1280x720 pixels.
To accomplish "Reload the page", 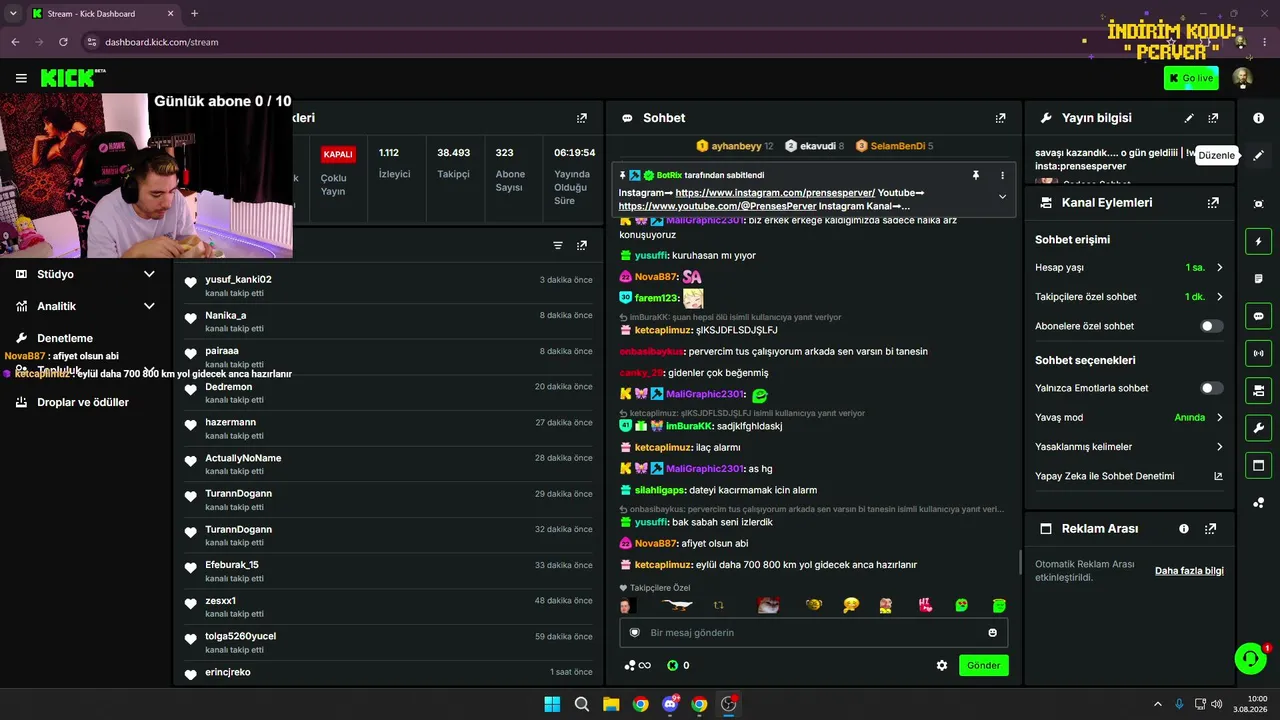I will [x=63, y=42].
